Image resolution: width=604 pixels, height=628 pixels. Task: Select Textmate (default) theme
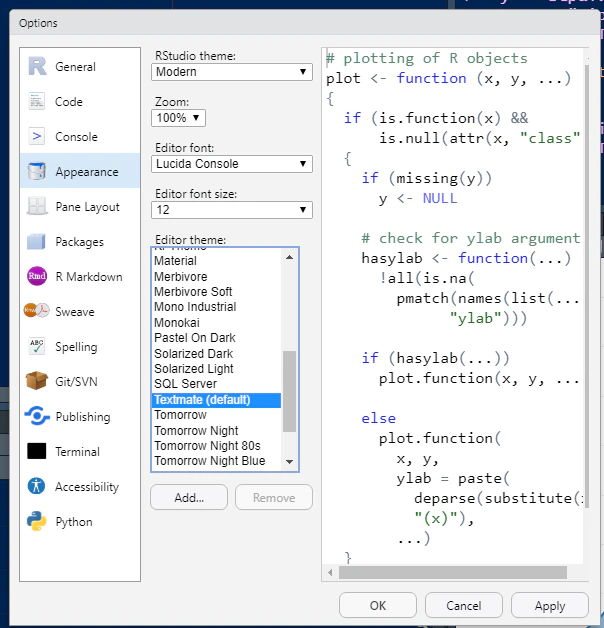pos(217,400)
